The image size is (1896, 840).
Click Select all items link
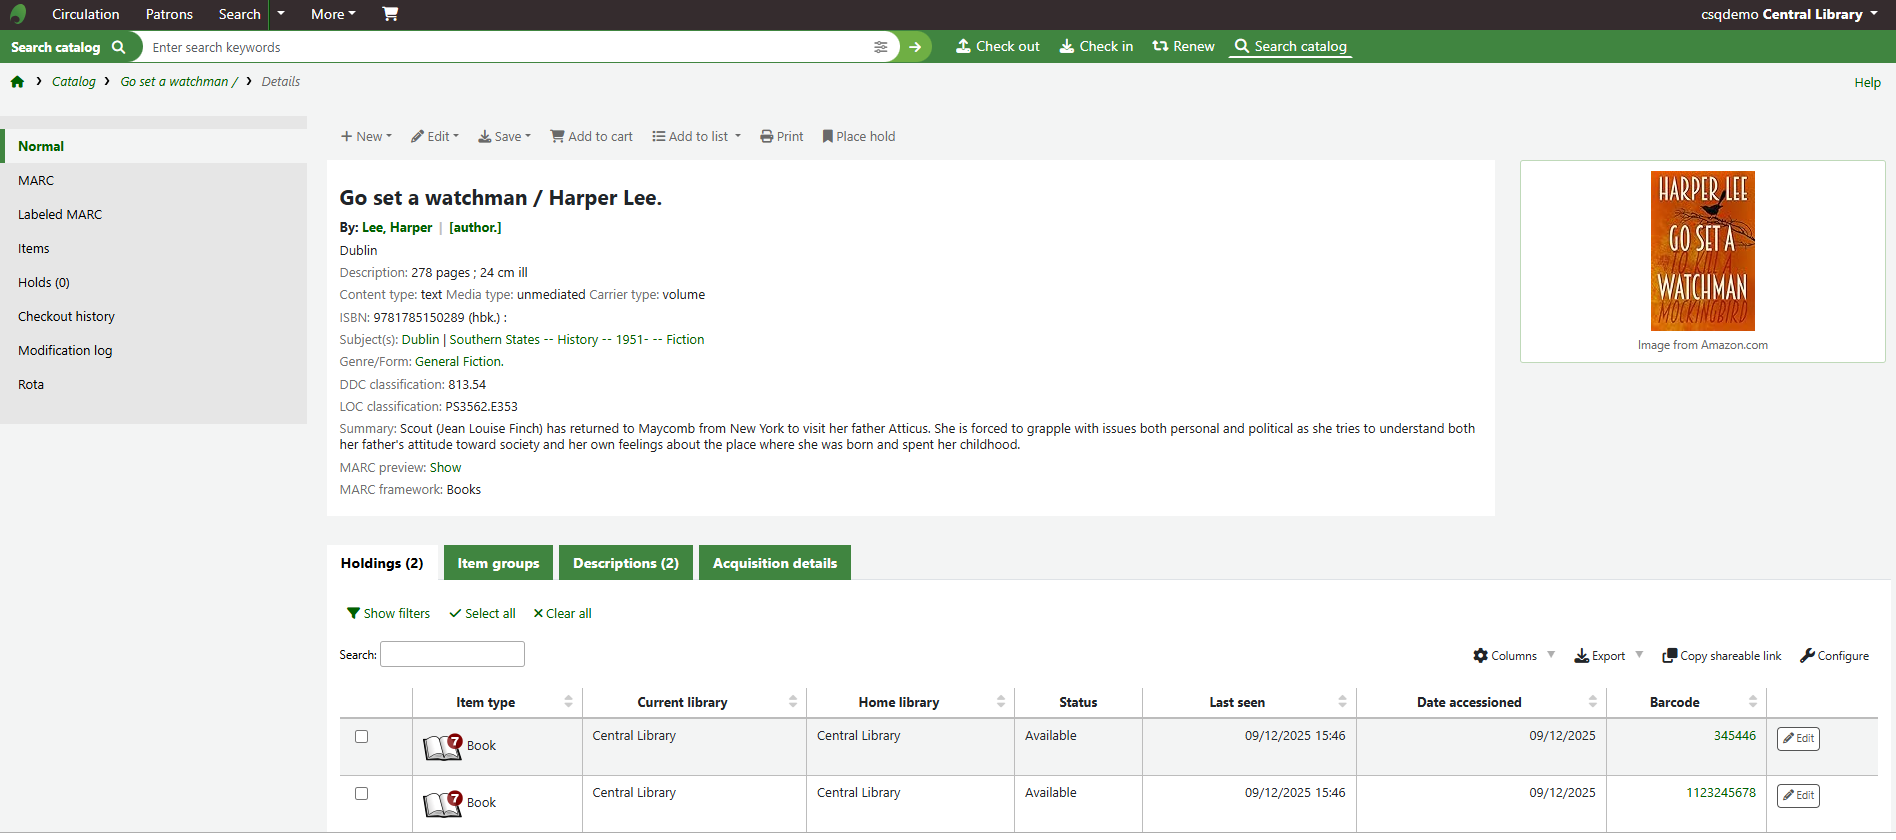[482, 614]
